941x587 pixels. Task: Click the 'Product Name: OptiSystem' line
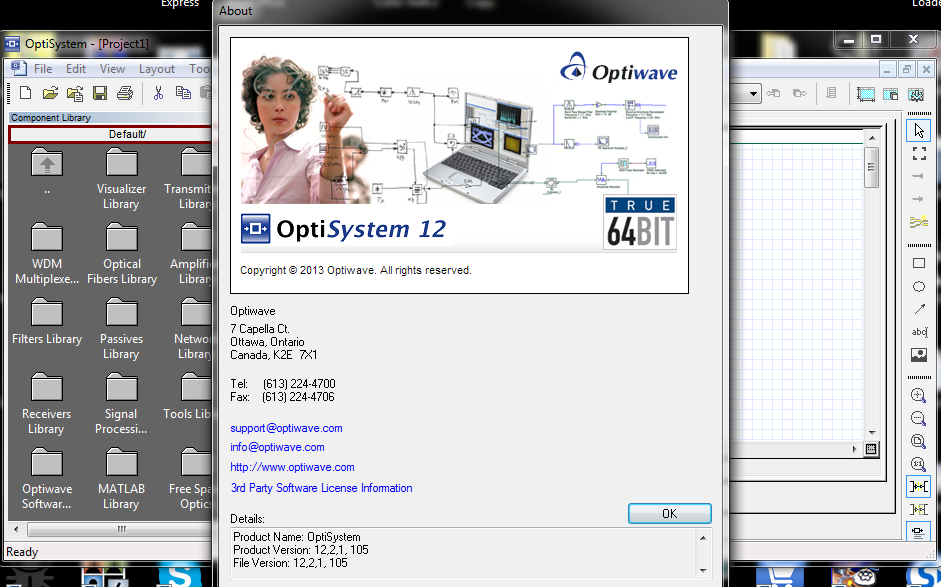[x=296, y=537]
